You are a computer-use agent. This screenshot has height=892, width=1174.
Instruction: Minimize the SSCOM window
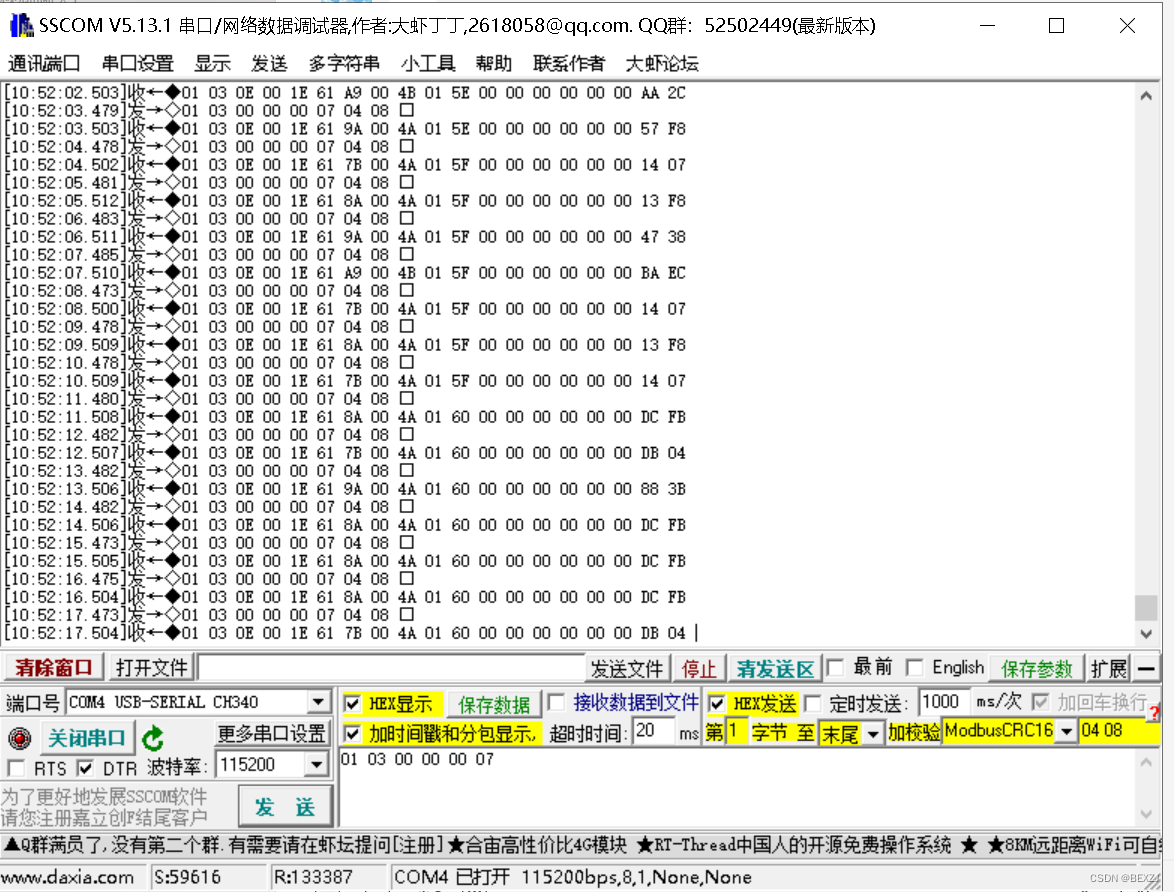[x=988, y=25]
